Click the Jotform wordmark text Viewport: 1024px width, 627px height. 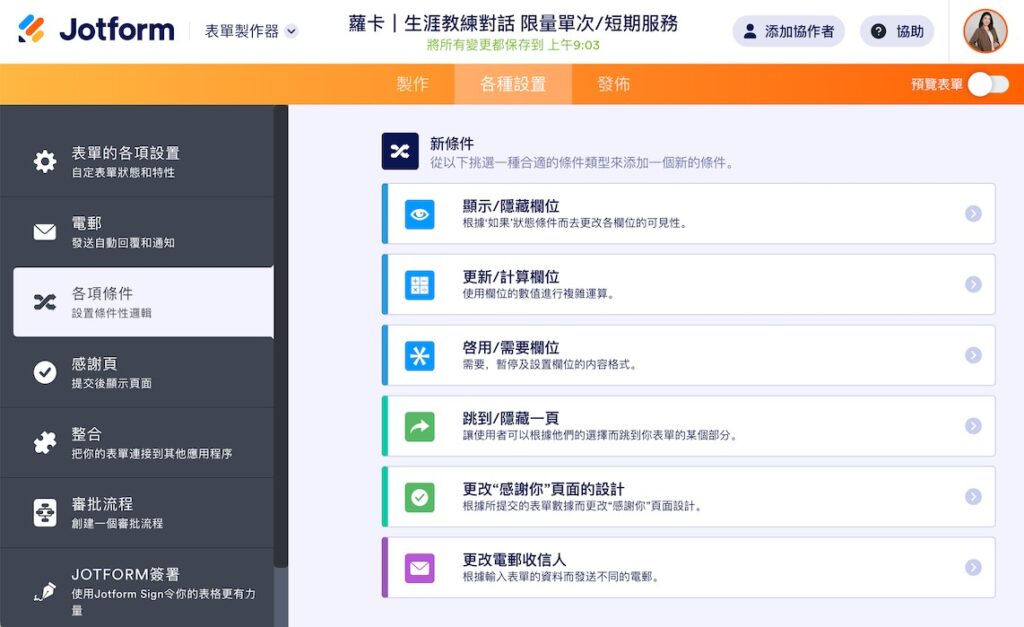tap(117, 30)
